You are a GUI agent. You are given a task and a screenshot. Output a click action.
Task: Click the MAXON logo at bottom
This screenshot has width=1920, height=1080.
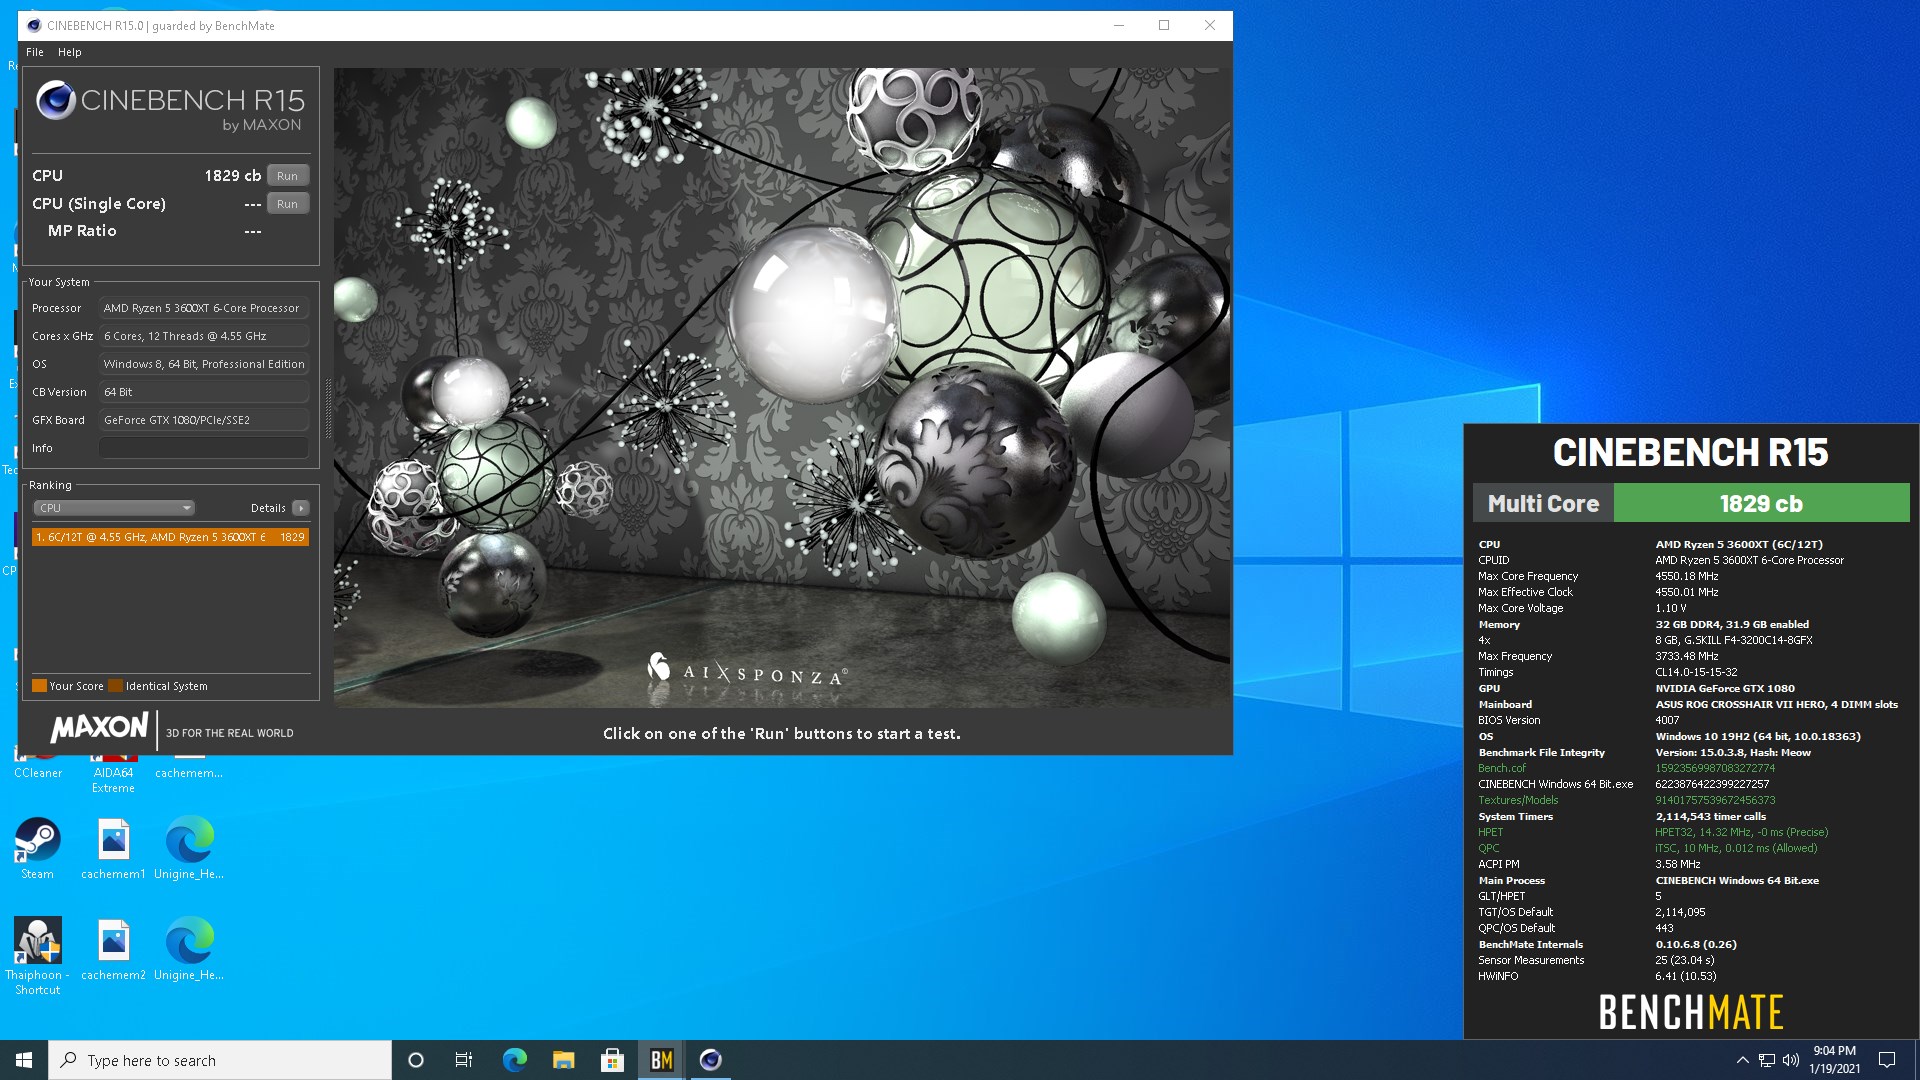[99, 728]
